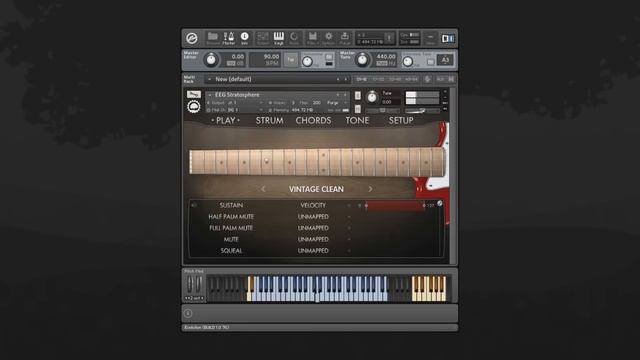This screenshot has width=640, height=360.
Task: Click the NI logo icon at far right
Action: click(x=448, y=38)
